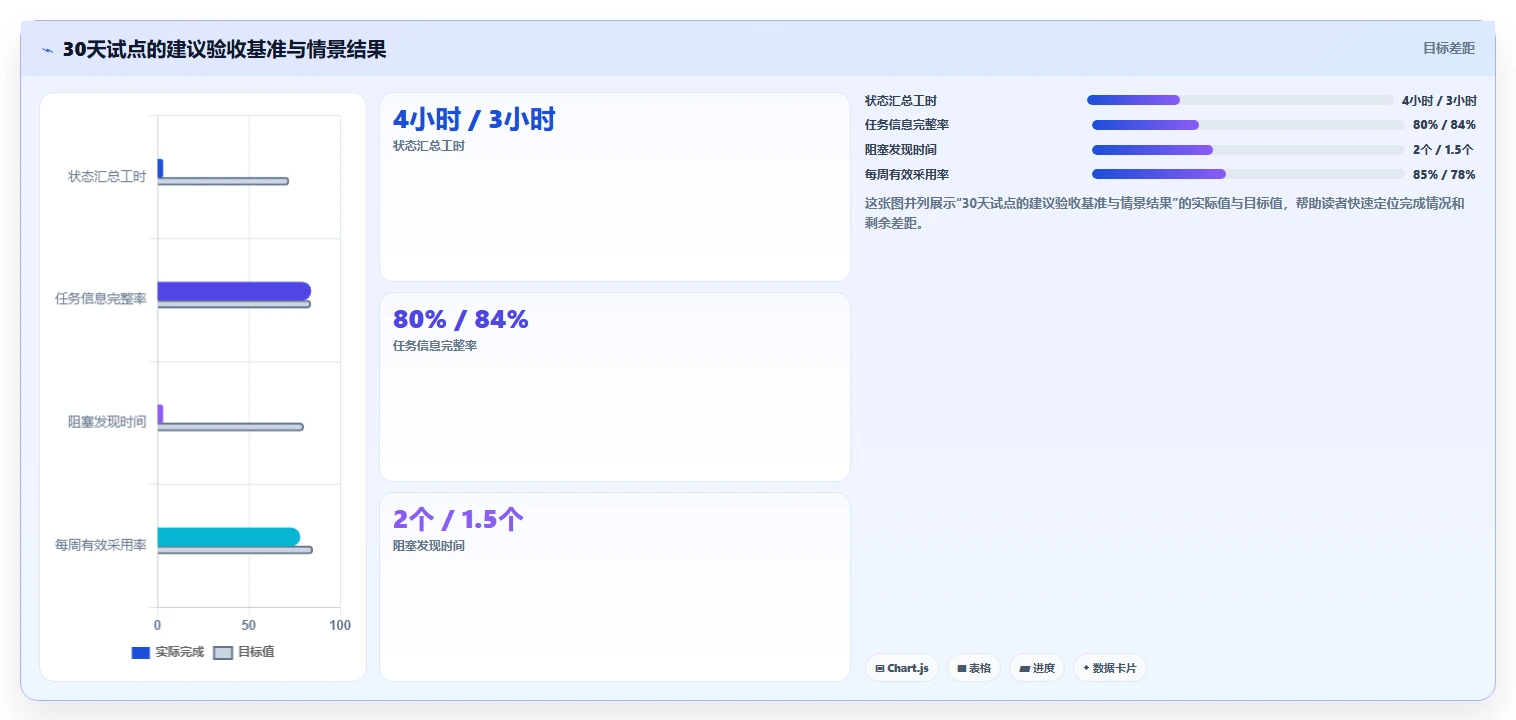
Task: Click the 状态汇总工时 chart axis label
Action: (x=107, y=176)
